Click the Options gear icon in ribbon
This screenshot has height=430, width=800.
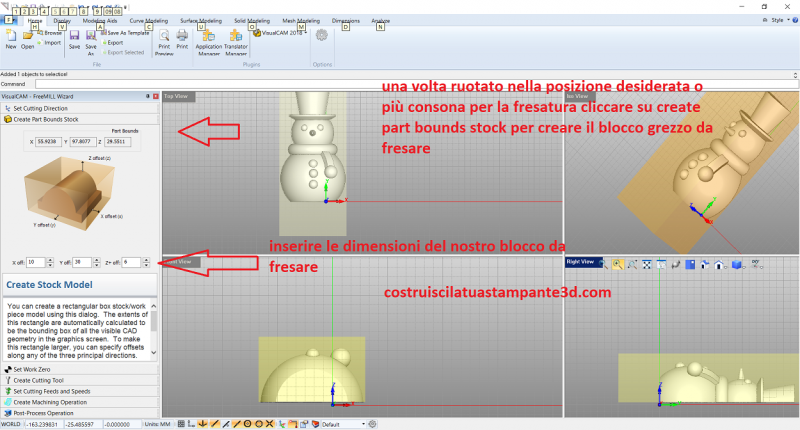[321, 35]
